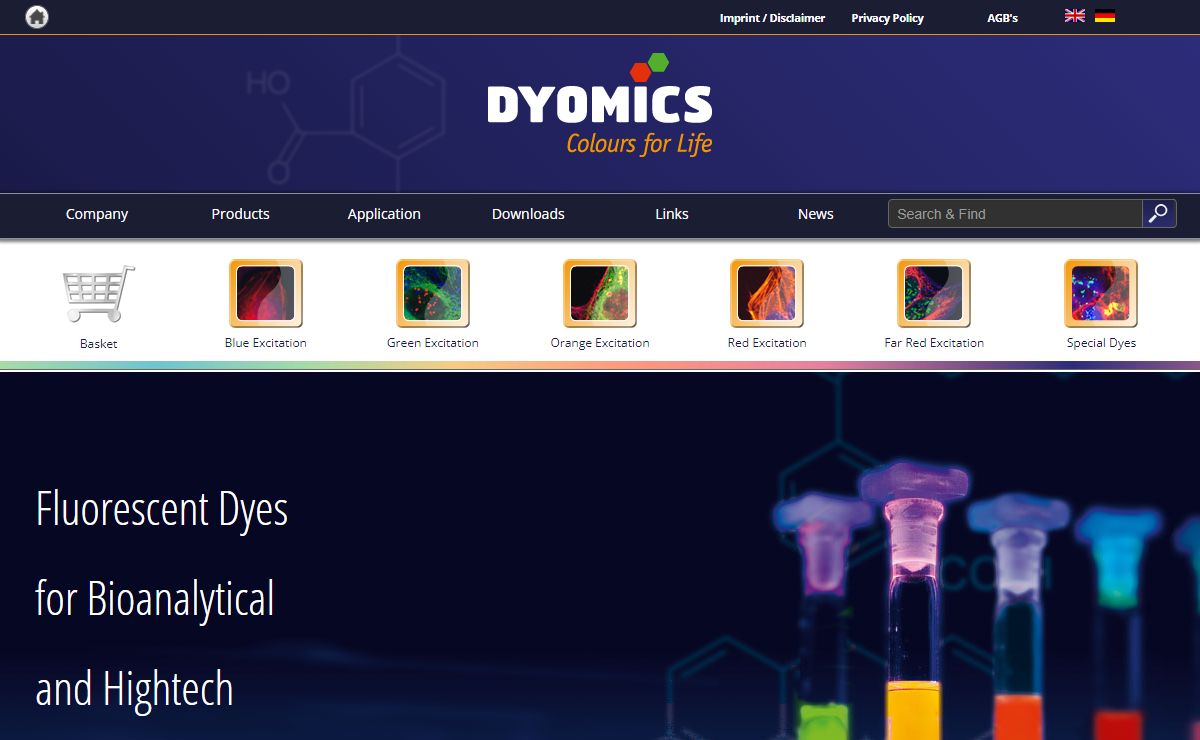Image resolution: width=1200 pixels, height=740 pixels.
Task: Open the Red Excitation dye thumbnail
Action: [766, 293]
